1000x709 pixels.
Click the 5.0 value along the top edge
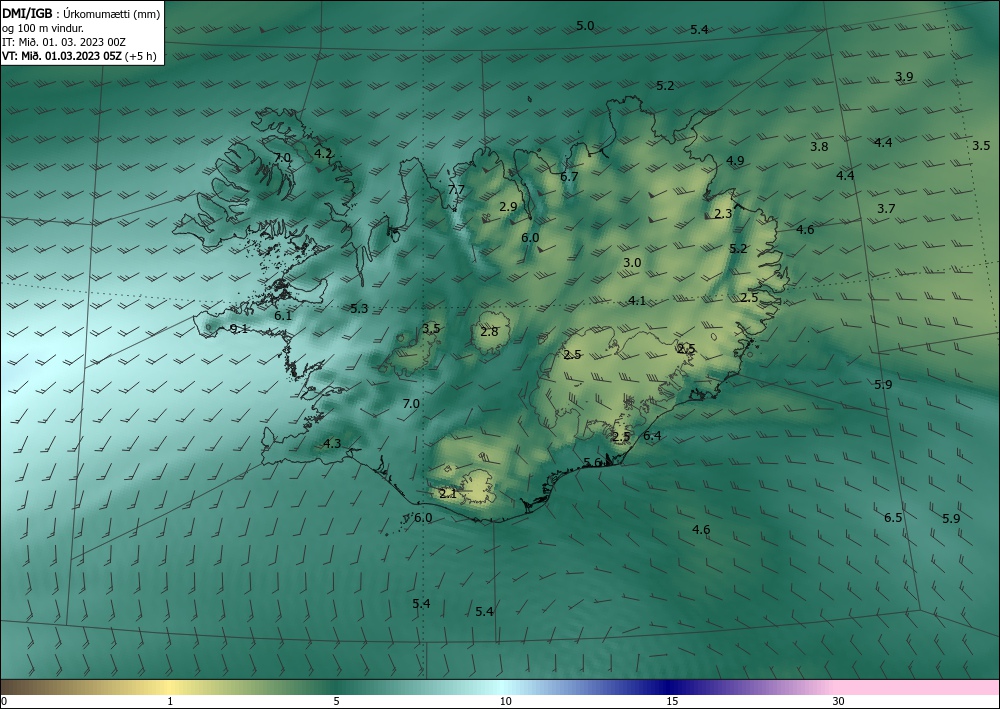(585, 26)
